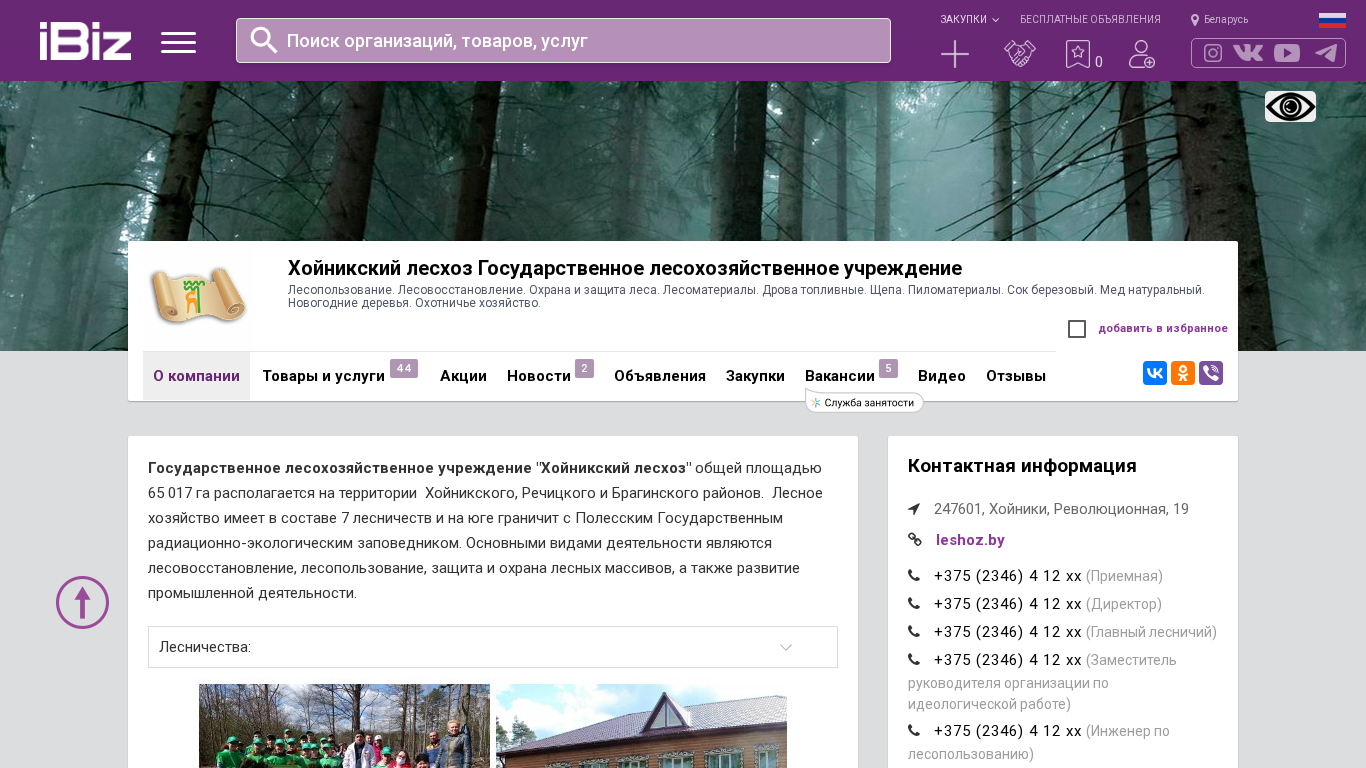
Task: Open the Беларусь region selector
Action: pos(1219,19)
